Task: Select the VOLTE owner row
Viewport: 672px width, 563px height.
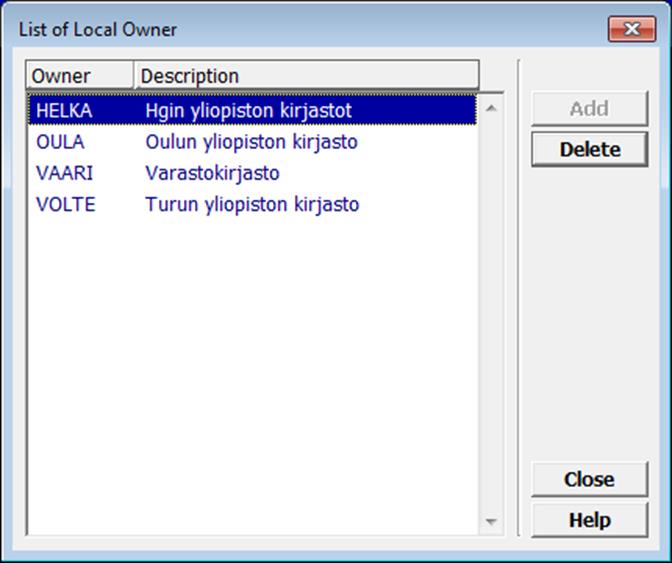Action: pos(252,204)
